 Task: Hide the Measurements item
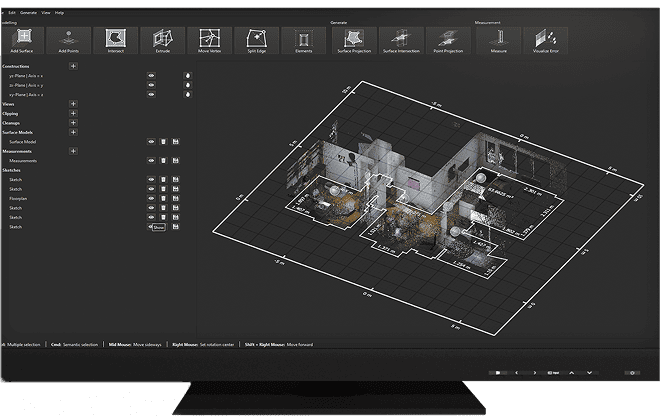151,160
